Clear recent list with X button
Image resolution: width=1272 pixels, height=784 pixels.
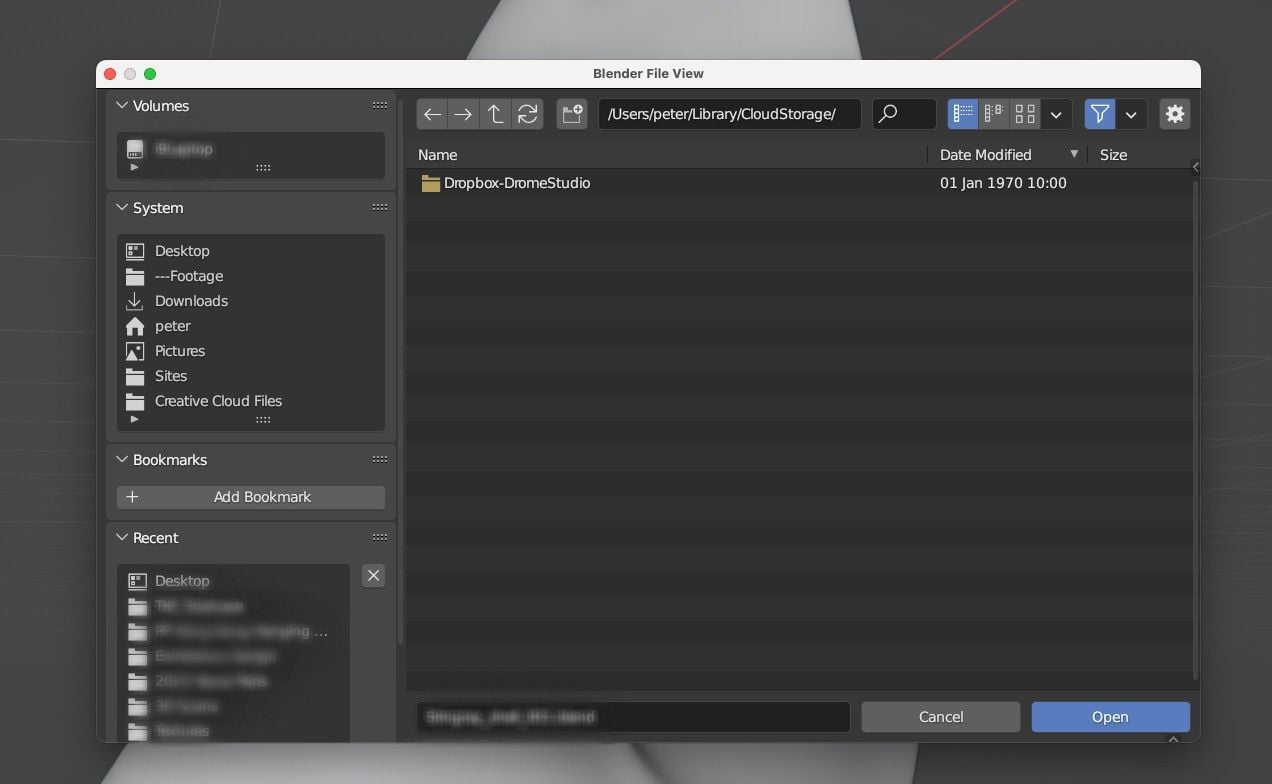click(373, 575)
